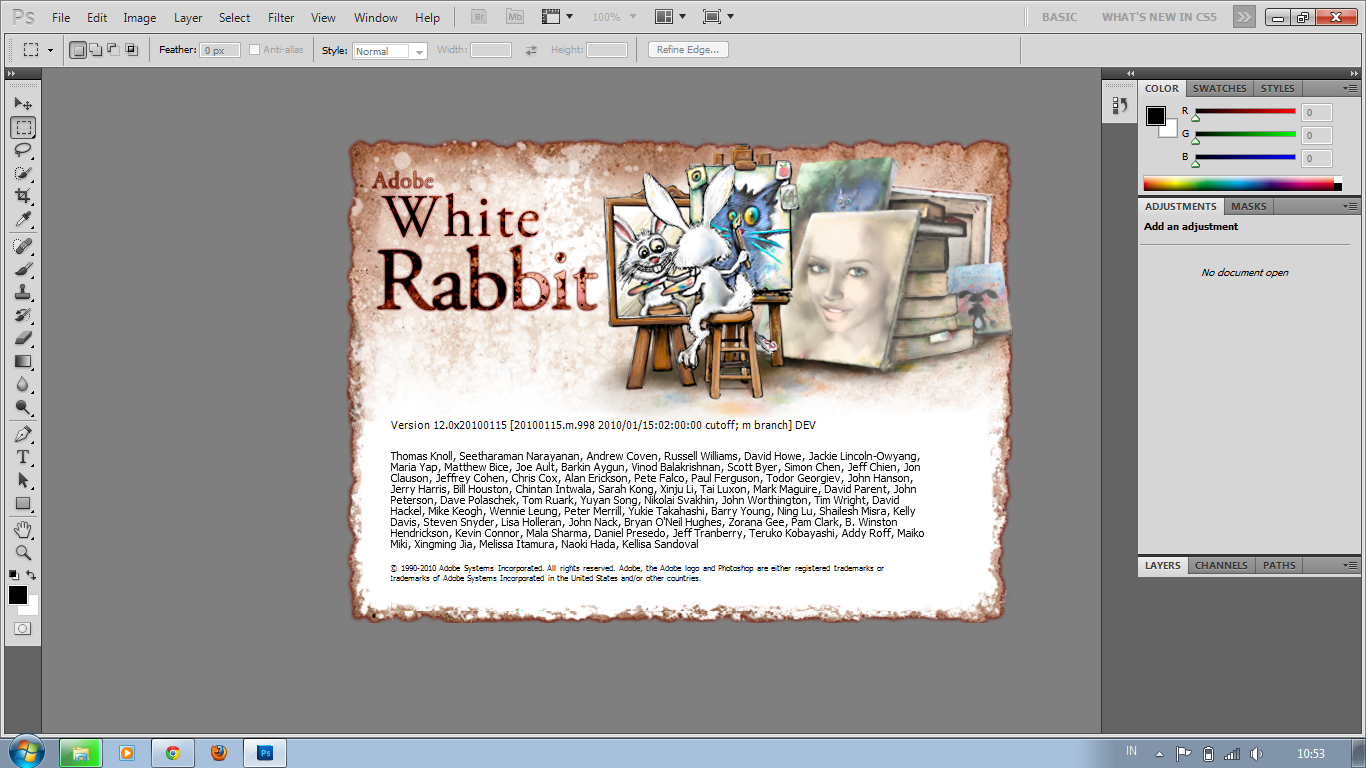Select the Quick Selection tool
Viewport: 1366px width, 768px height.
tap(23, 173)
